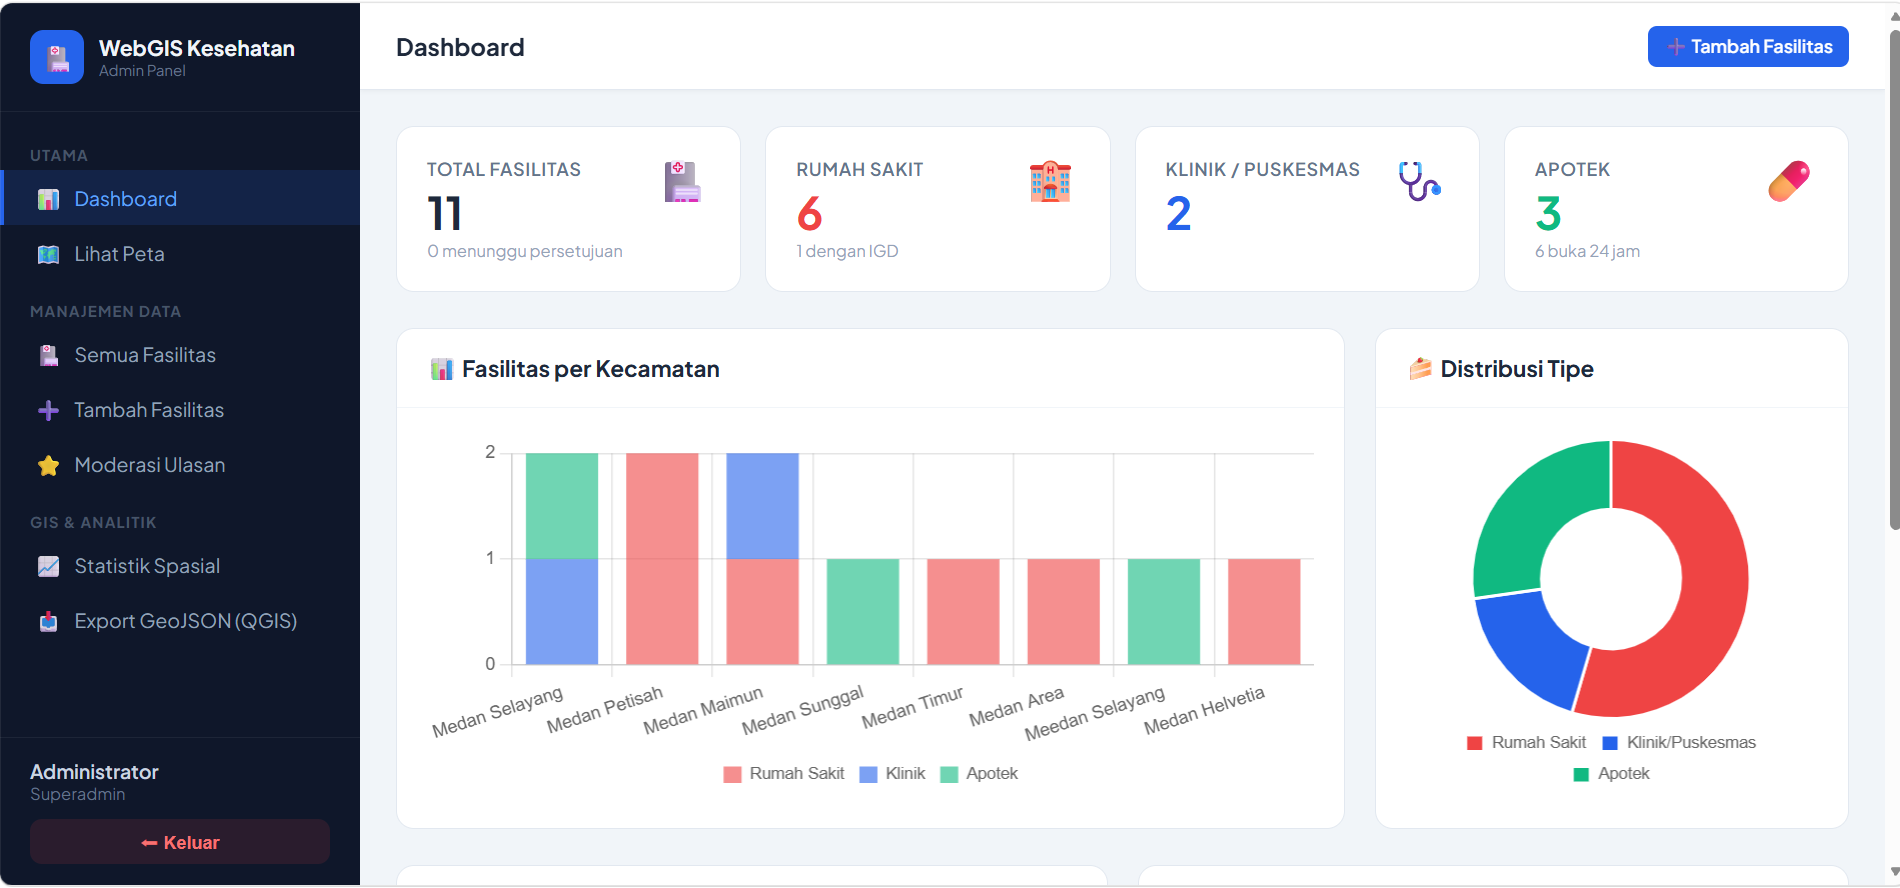Viewport: 1900px width, 888px height.
Task: Open Export GeoJSON (QGIS) menu entry
Action: (181, 621)
